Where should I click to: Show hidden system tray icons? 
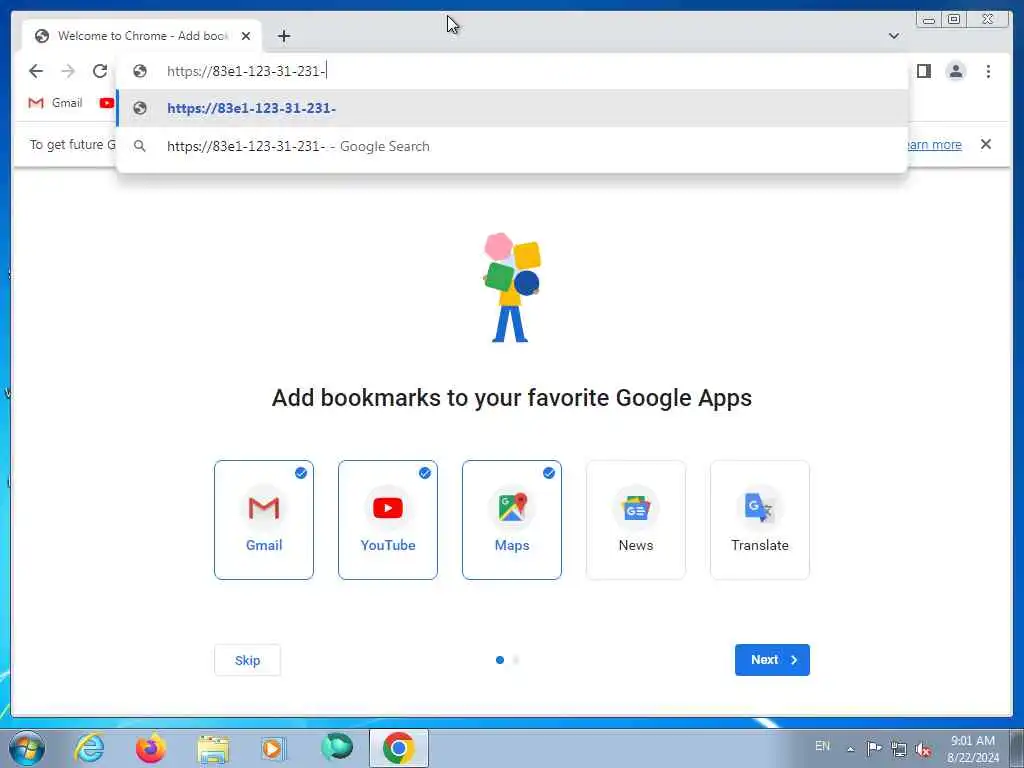(x=850, y=749)
